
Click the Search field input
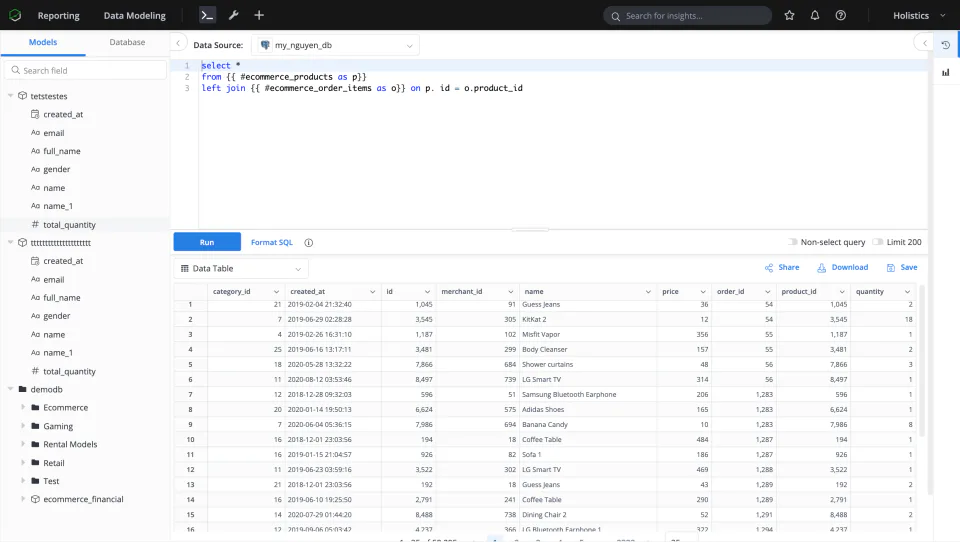pyautogui.click(x=86, y=70)
